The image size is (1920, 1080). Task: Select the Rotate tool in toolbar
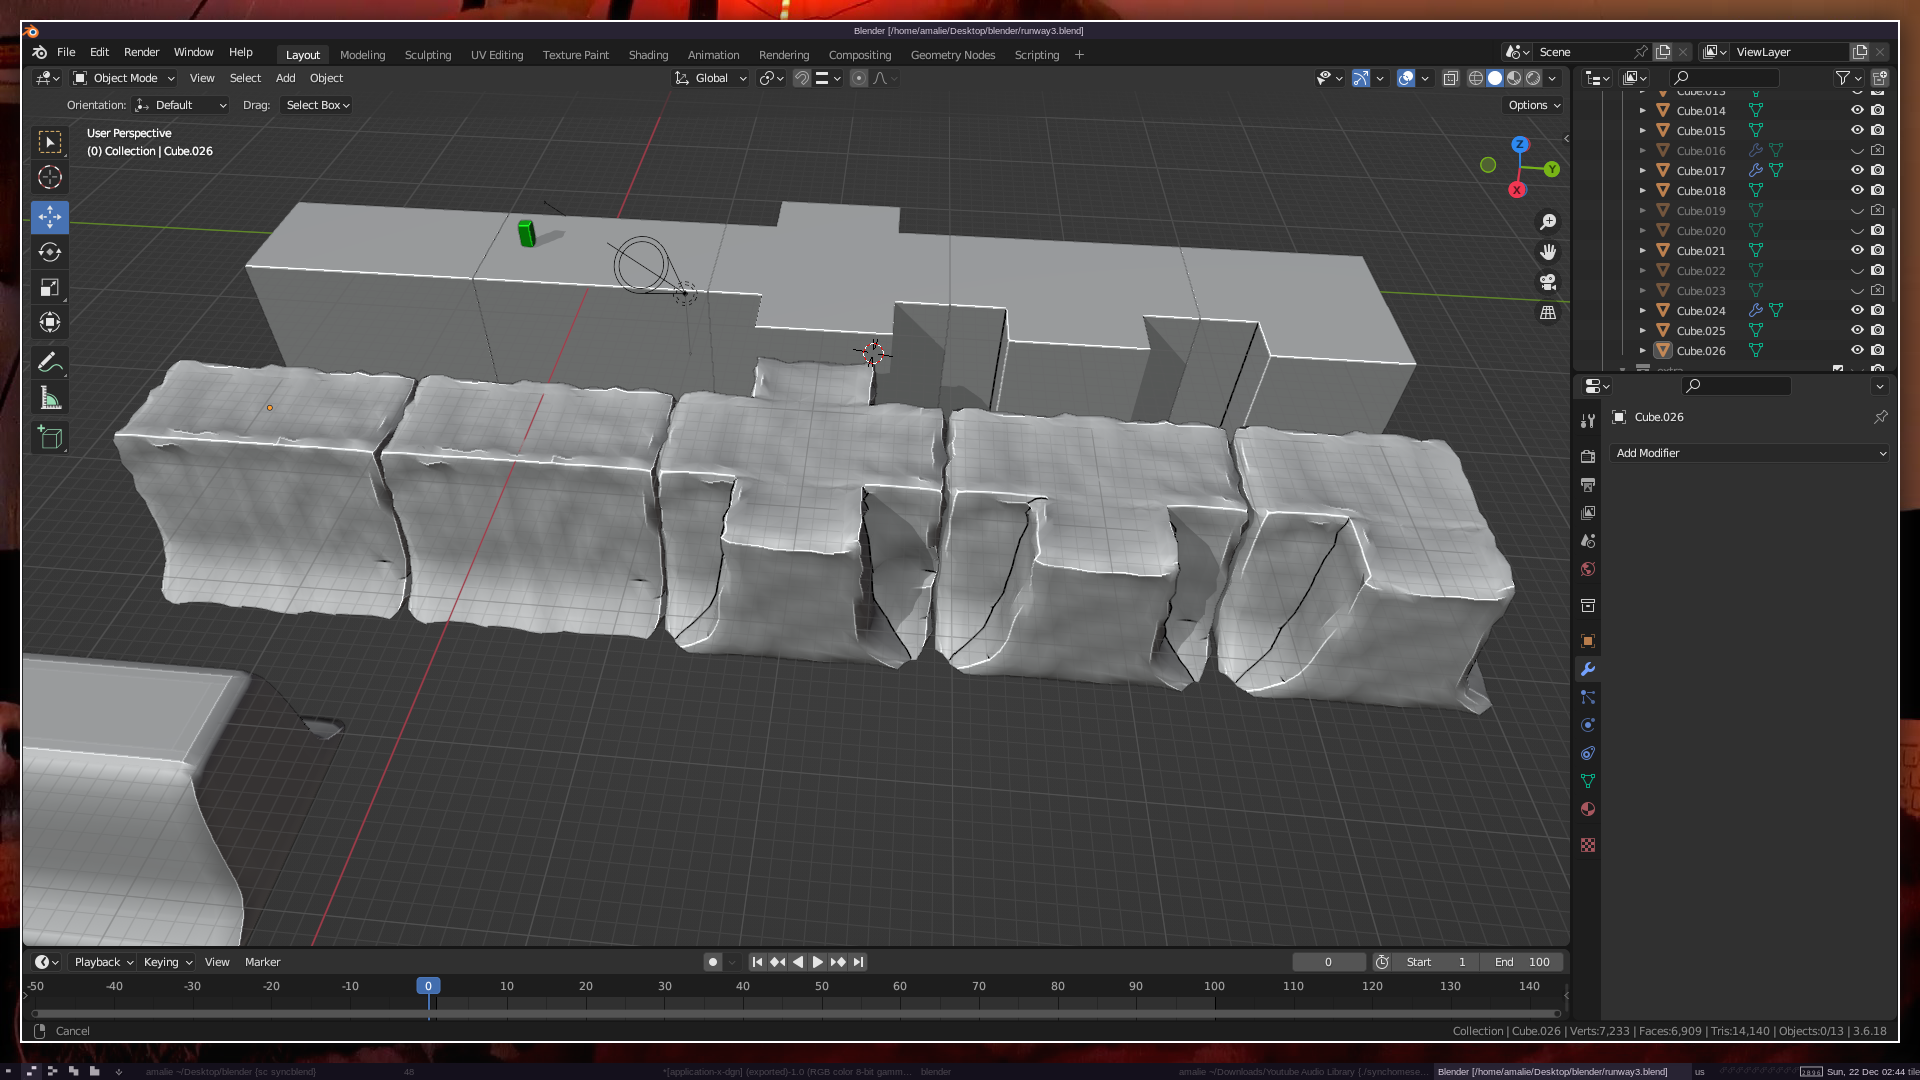point(50,252)
